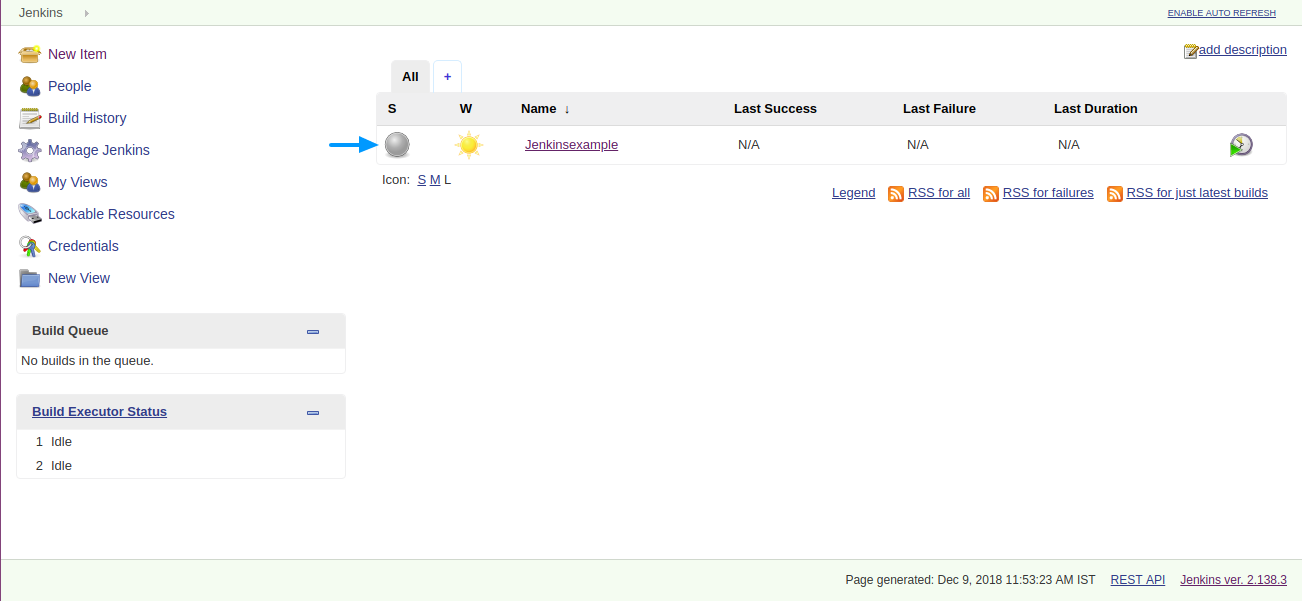This screenshot has width=1302, height=601.
Task: Open the Jenkins breadcrumb dropdown arrow
Action: [87, 13]
